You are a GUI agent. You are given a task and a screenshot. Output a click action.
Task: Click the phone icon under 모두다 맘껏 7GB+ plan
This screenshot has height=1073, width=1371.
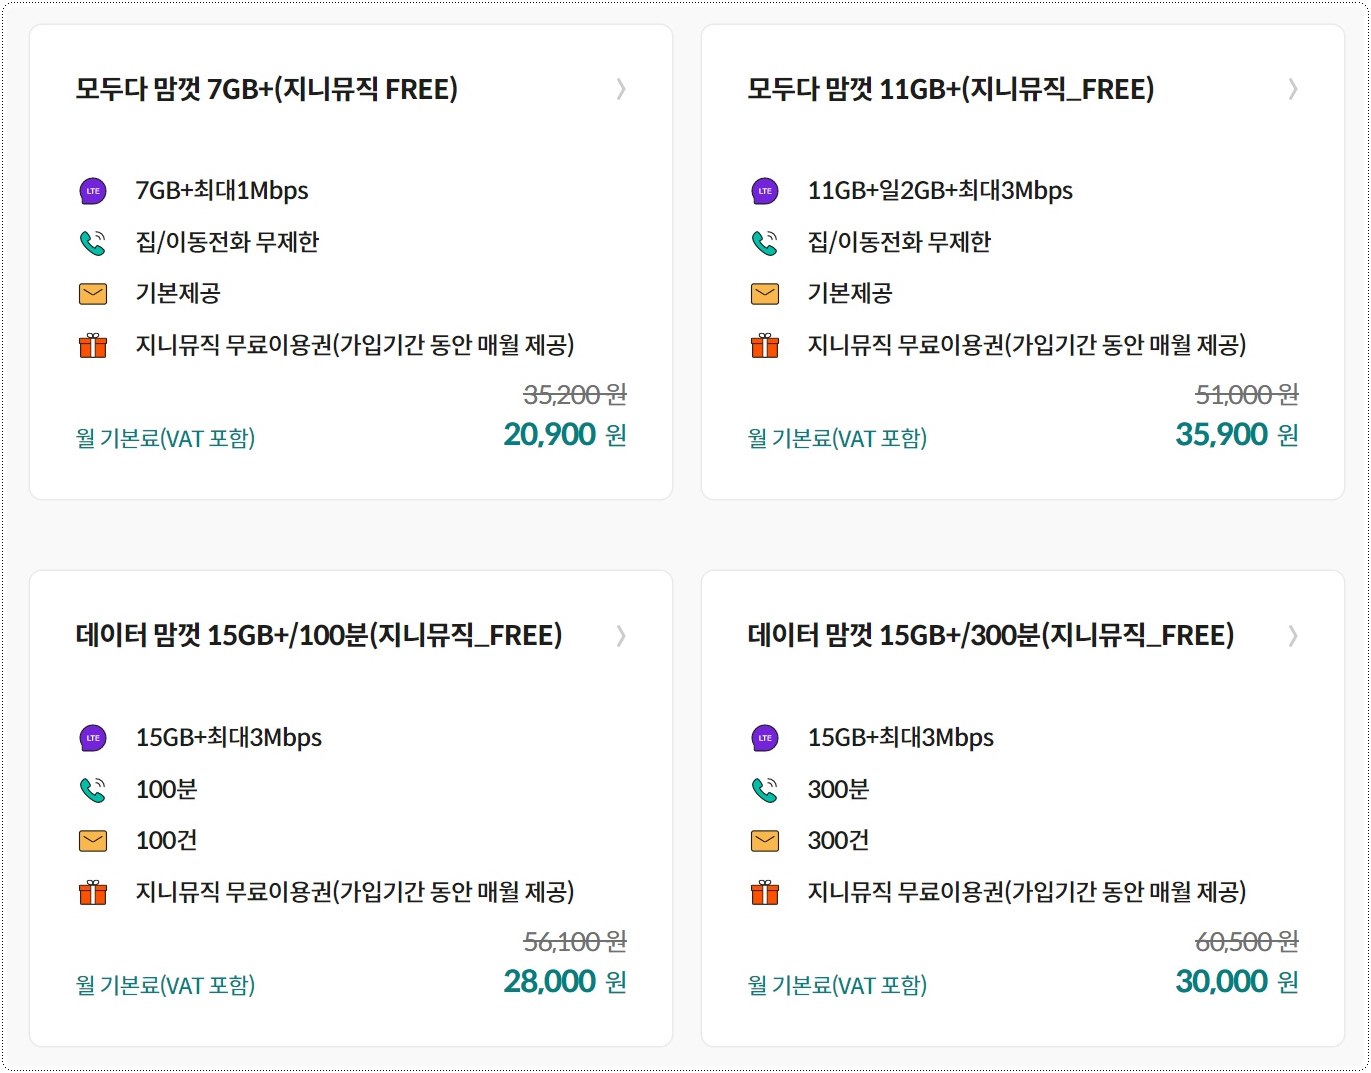pyautogui.click(x=93, y=242)
